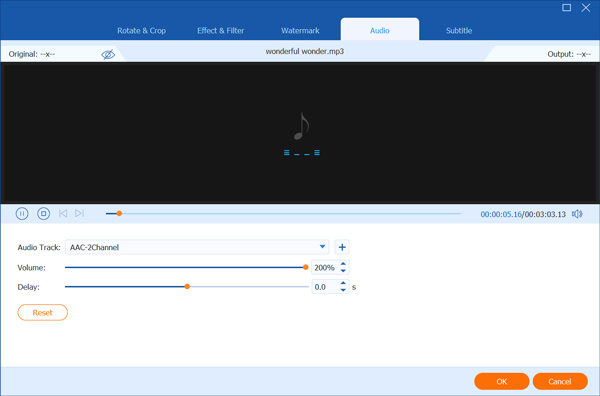The width and height of the screenshot is (600, 396).
Task: Mute audio using the speaker icon
Action: (x=577, y=214)
